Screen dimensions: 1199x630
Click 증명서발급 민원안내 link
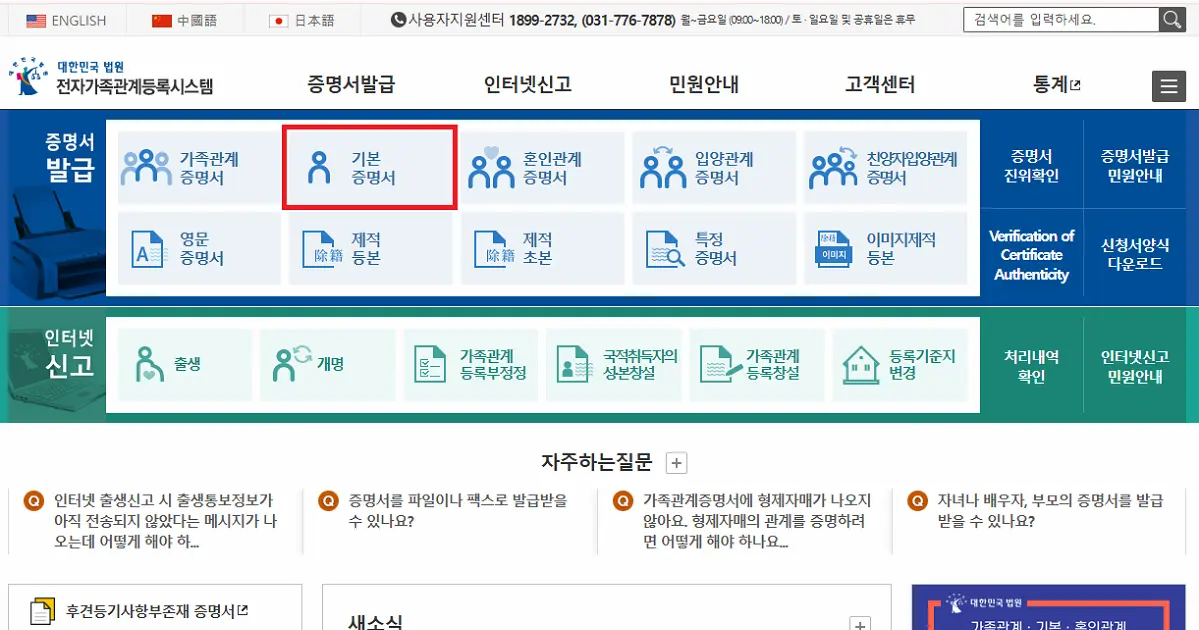tap(1135, 166)
